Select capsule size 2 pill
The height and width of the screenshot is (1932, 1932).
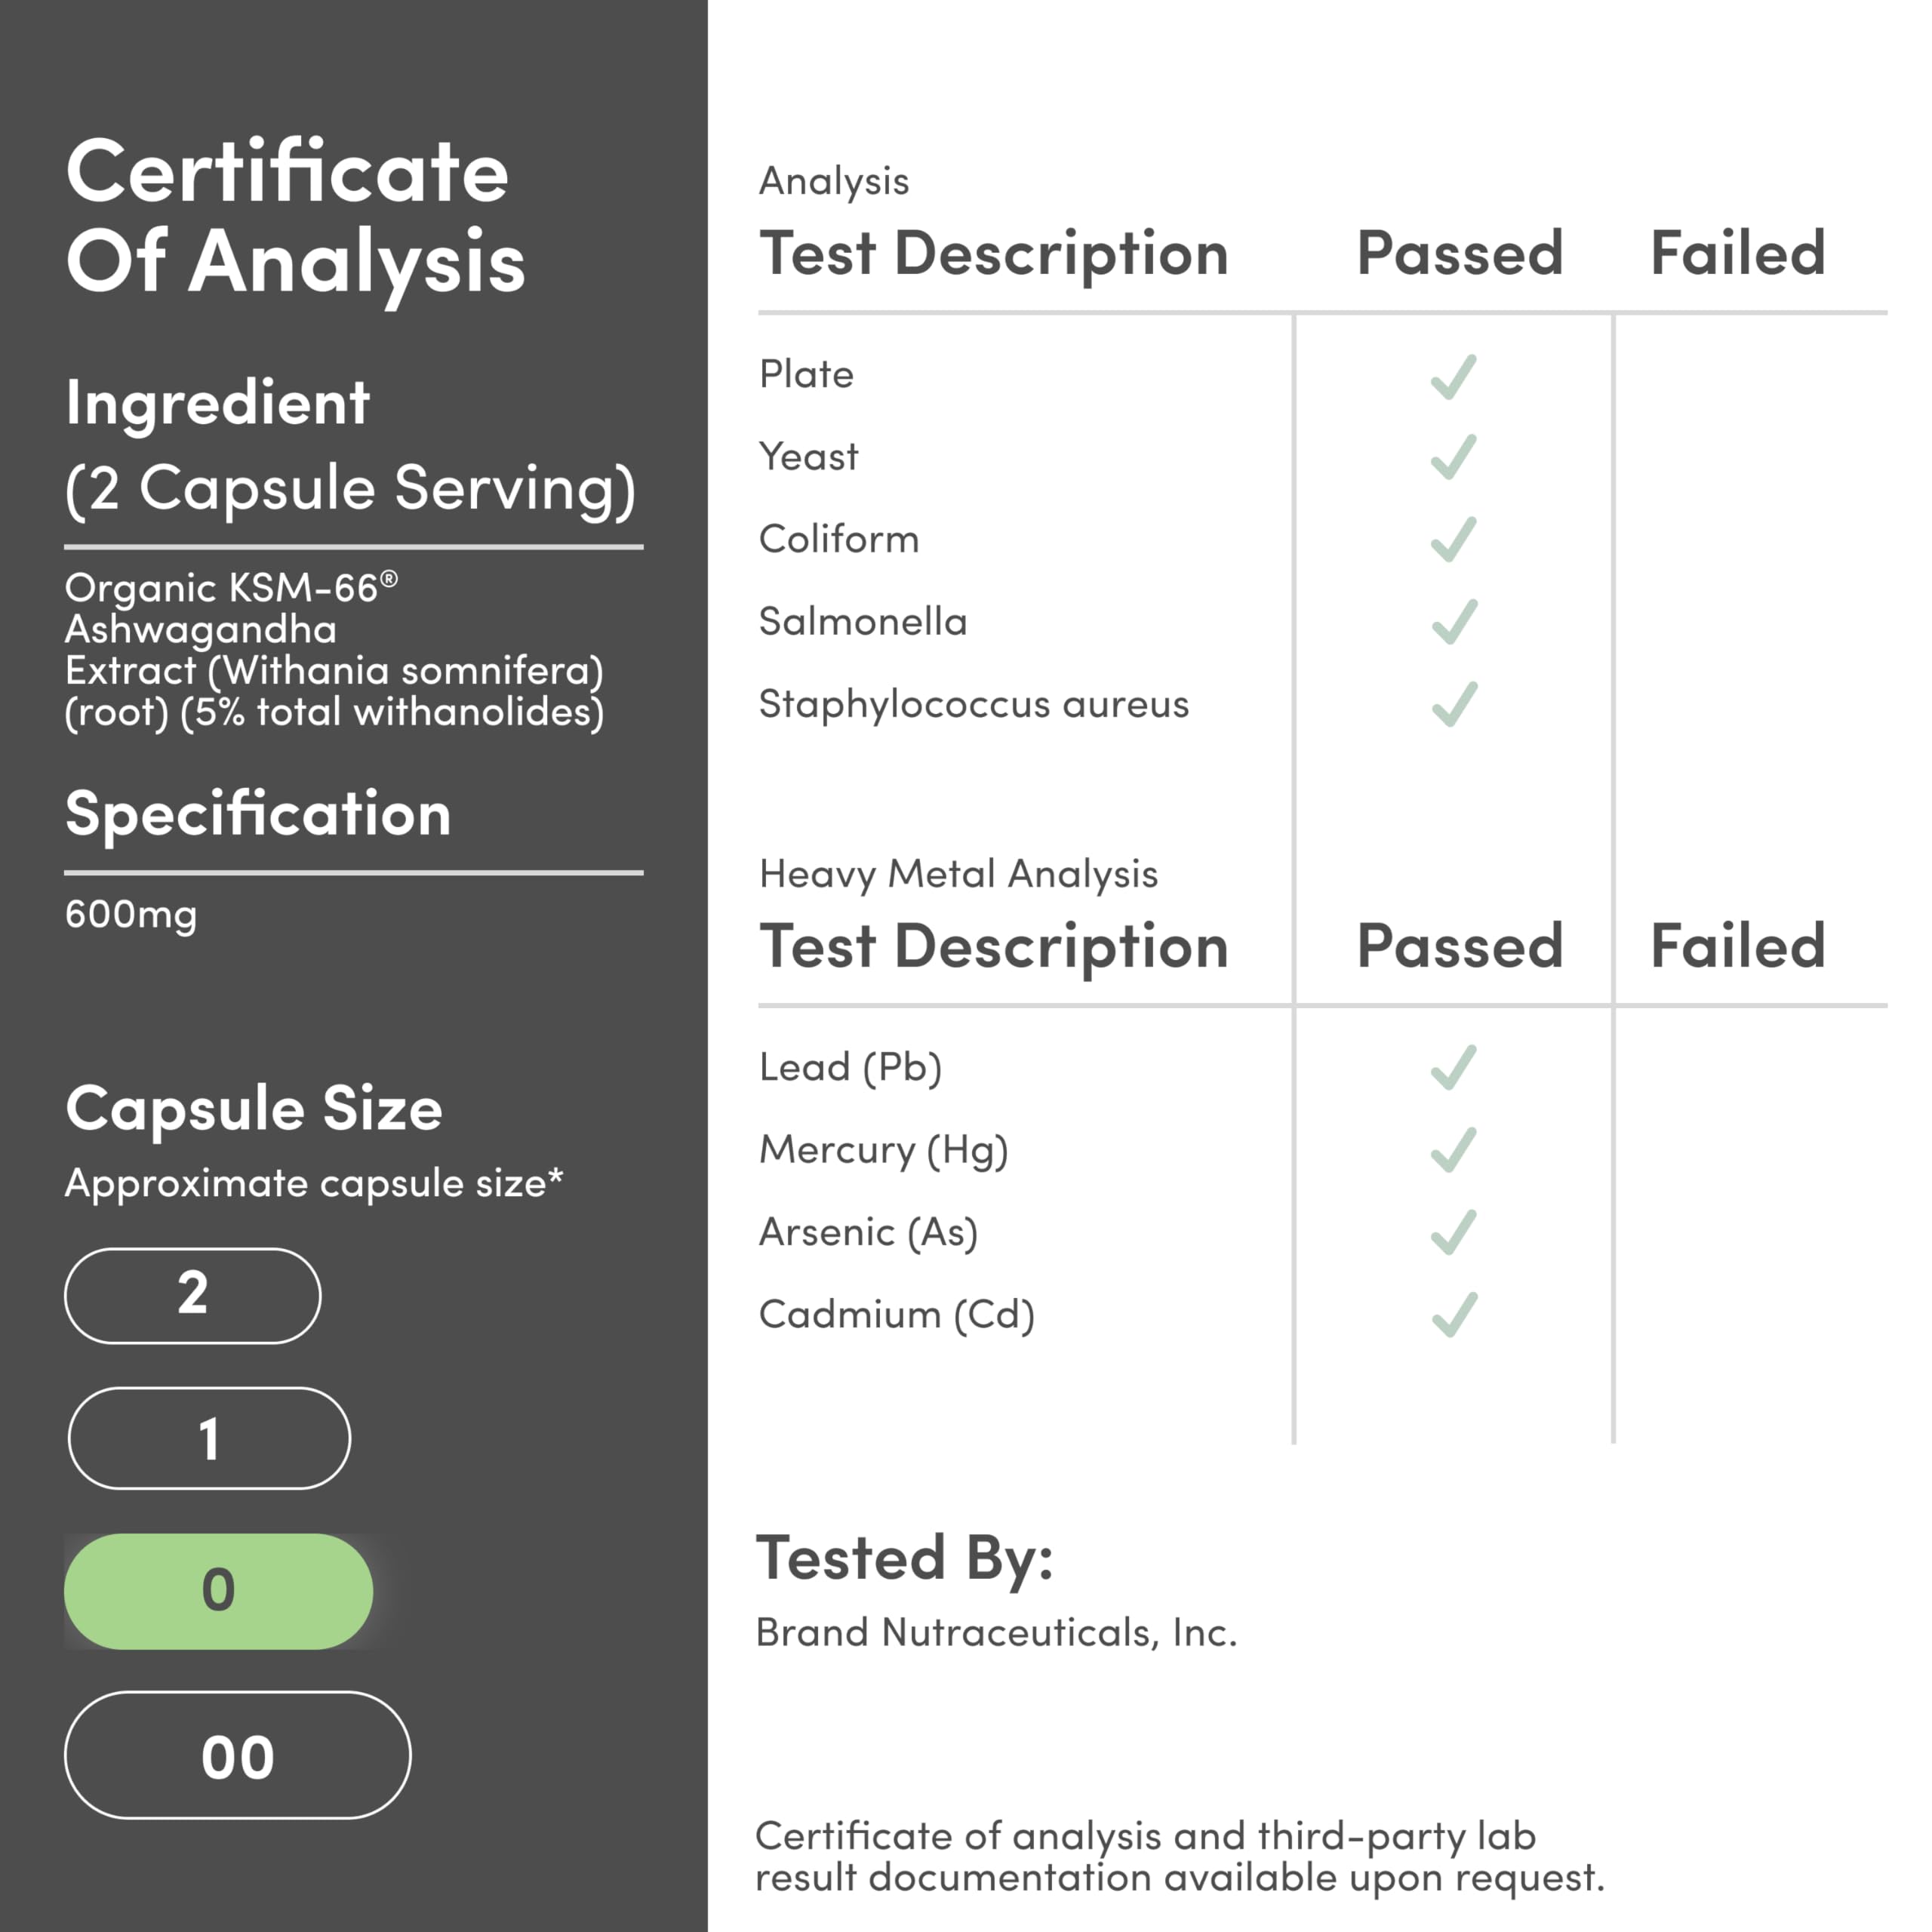click(x=193, y=1295)
